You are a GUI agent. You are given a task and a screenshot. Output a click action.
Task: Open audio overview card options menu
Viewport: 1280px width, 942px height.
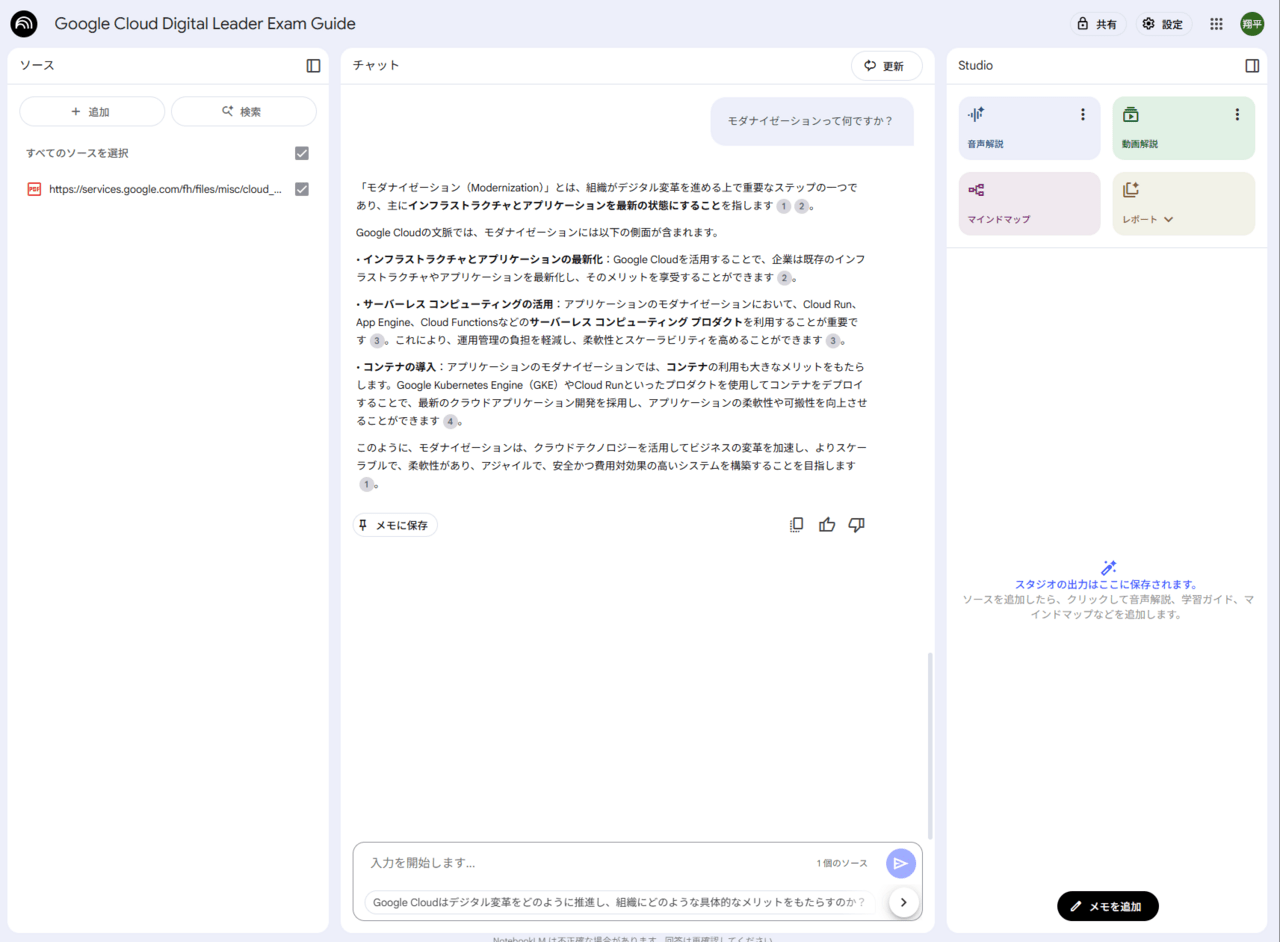click(1082, 115)
